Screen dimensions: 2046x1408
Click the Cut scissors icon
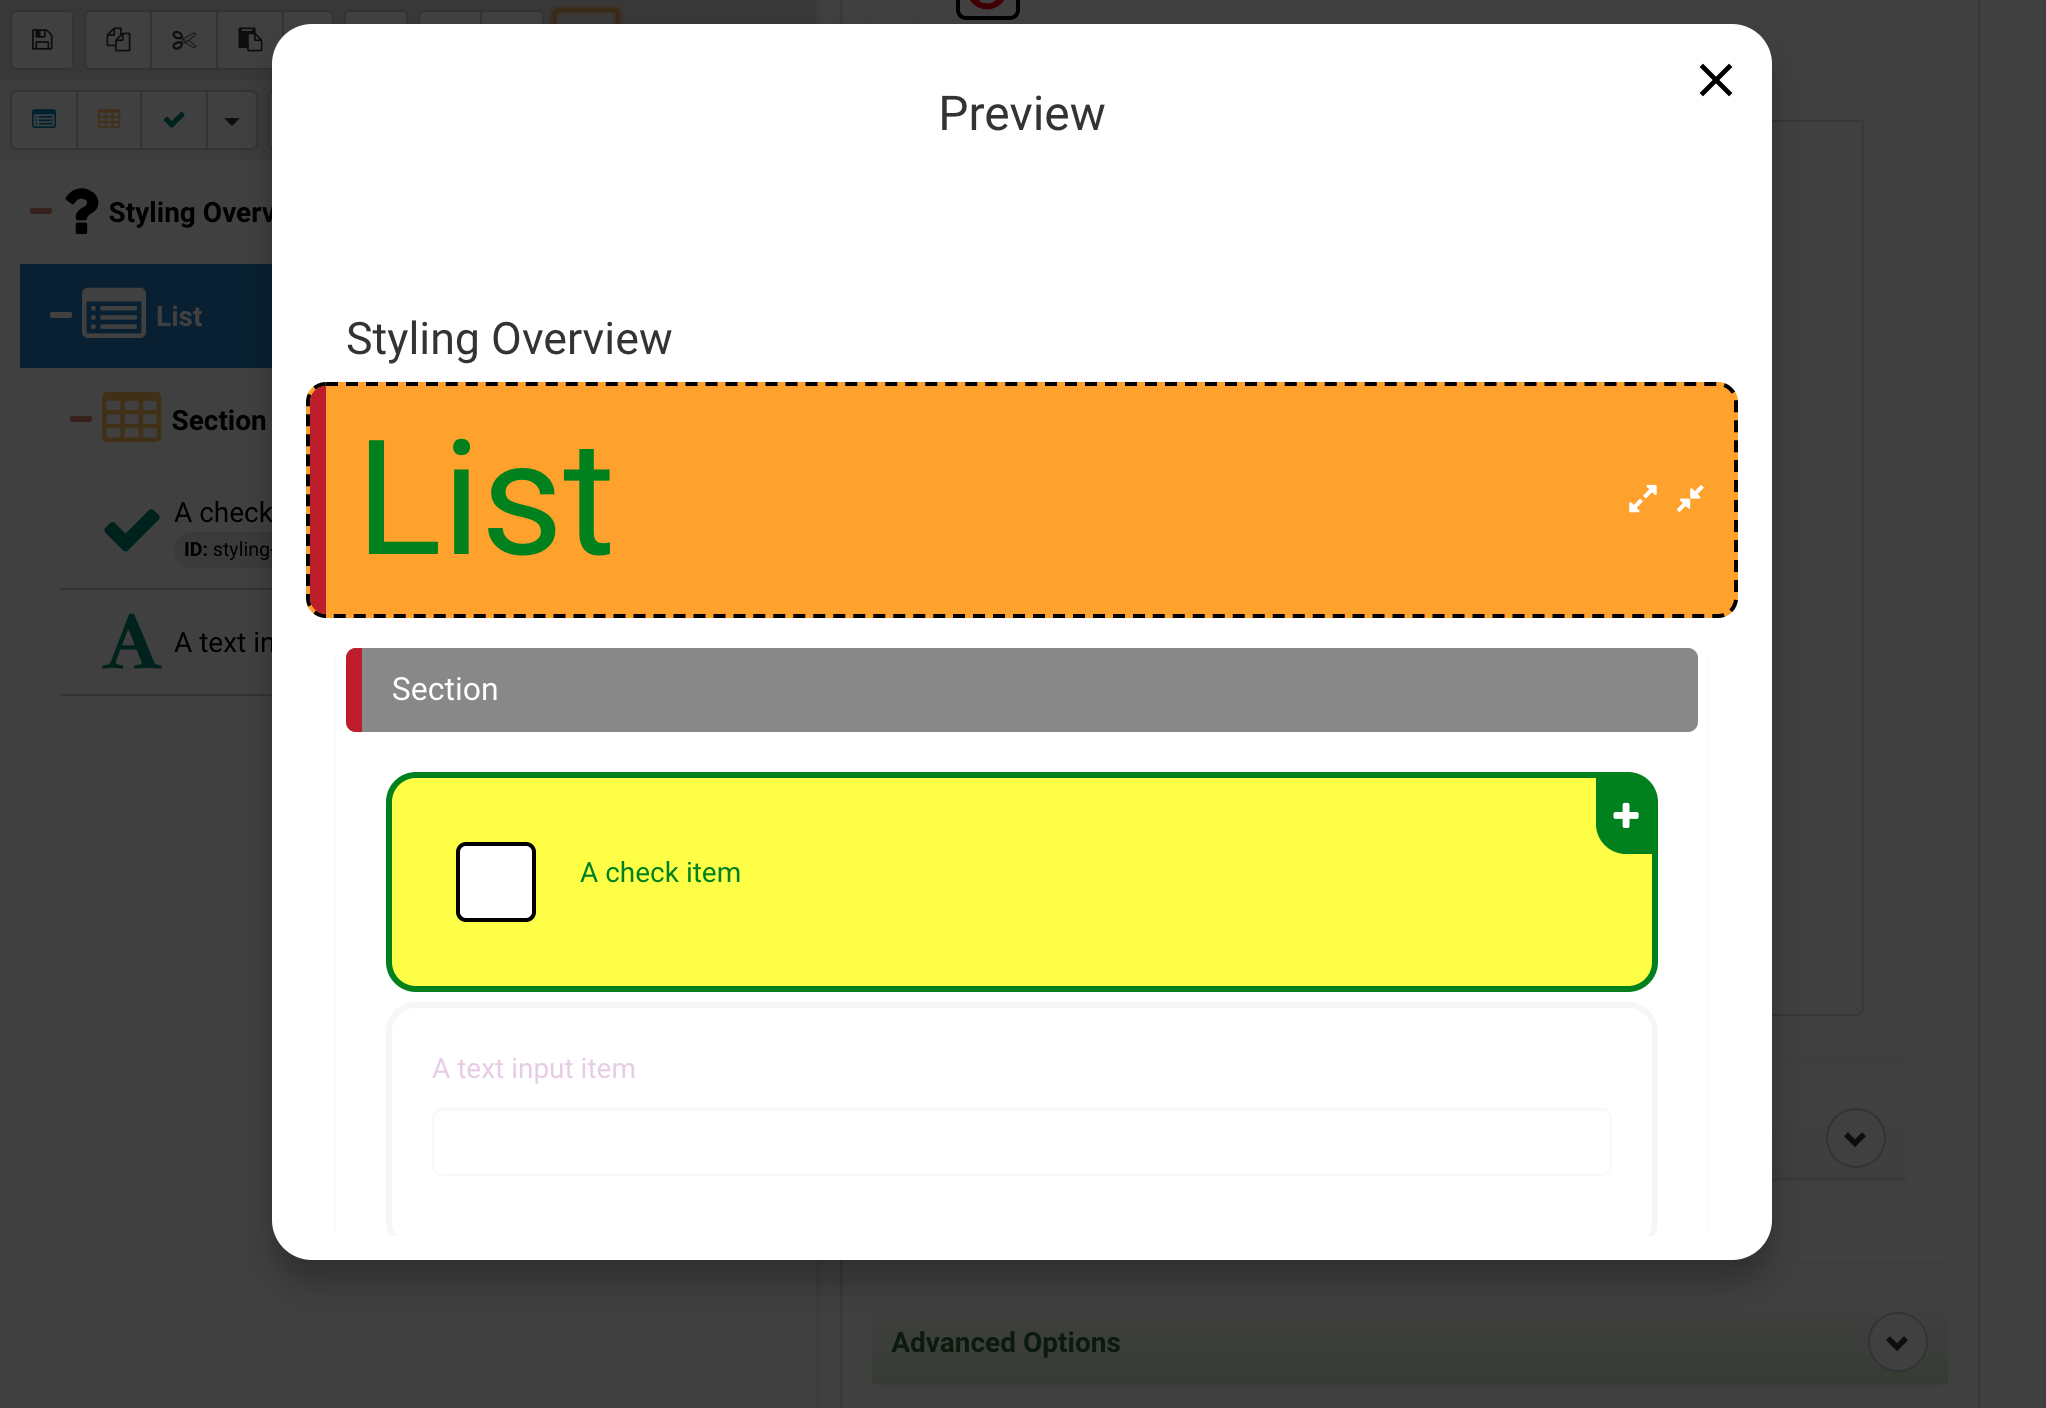pos(184,40)
